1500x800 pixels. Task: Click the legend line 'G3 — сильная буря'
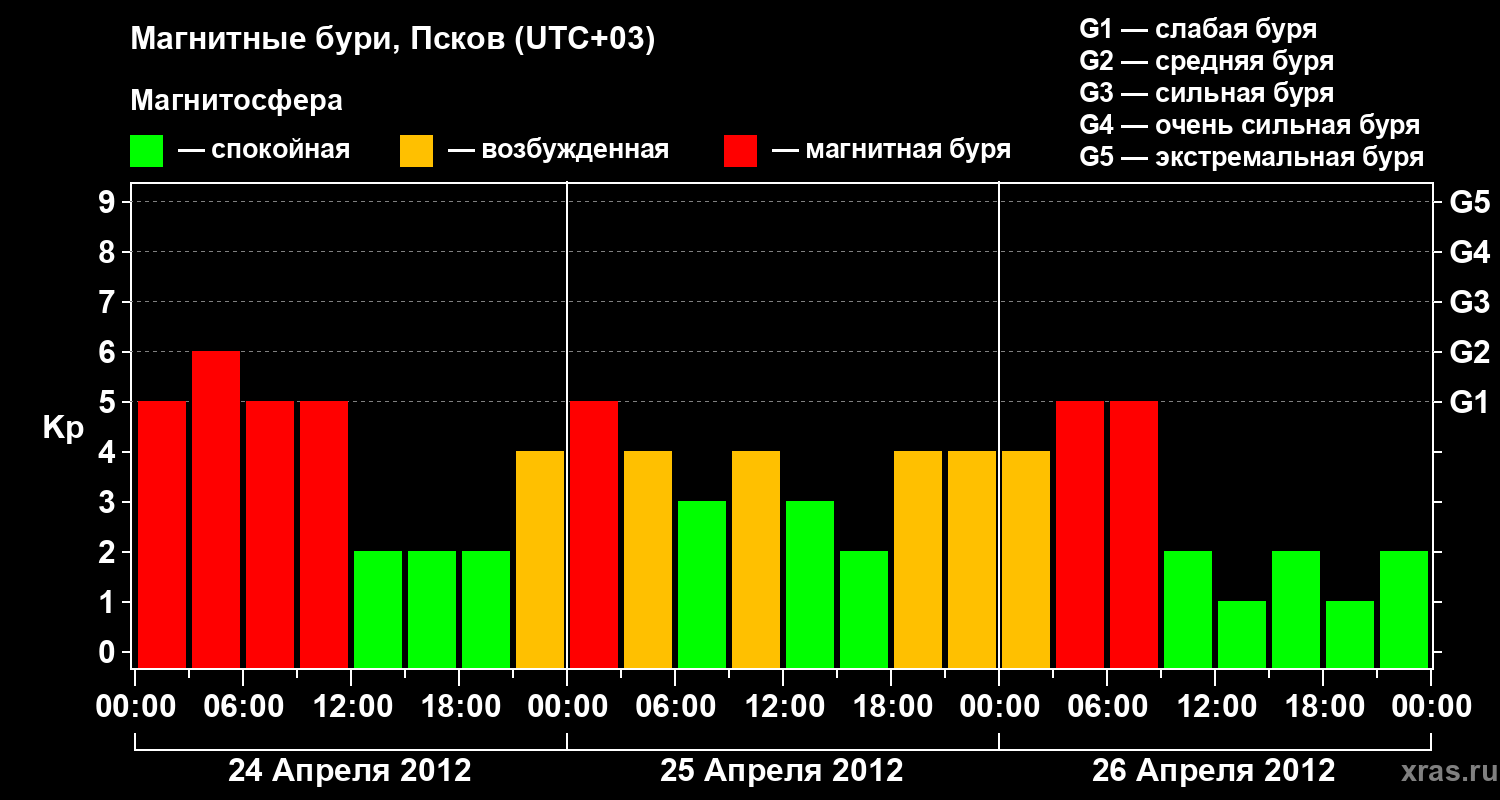[x=1206, y=93]
